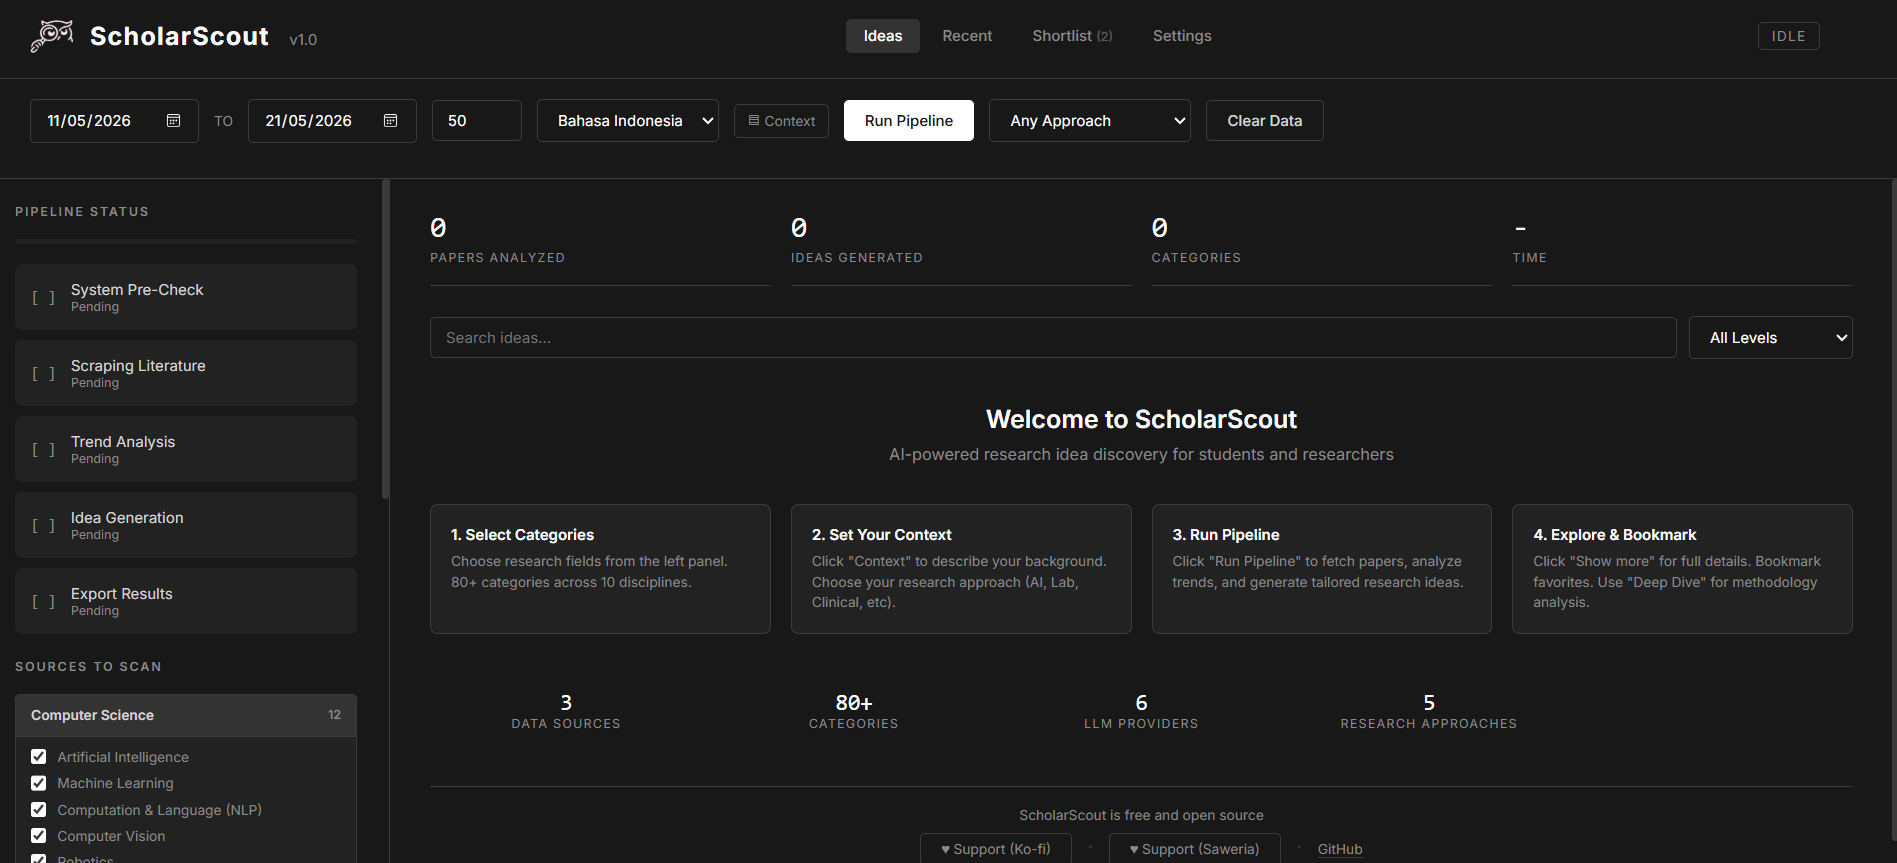Uncheck Computation & Language (NLP)
Screen dimensions: 1897x863
coord(39,810)
